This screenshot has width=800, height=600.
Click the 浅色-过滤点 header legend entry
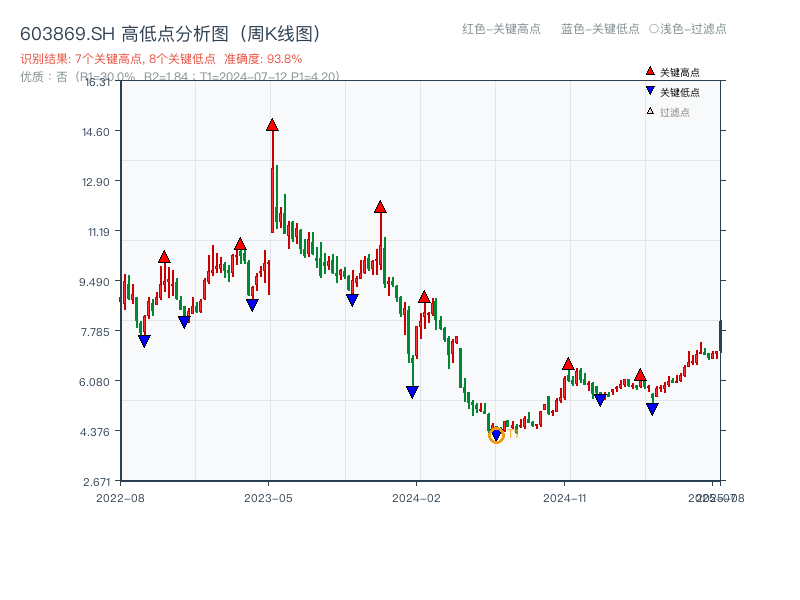pos(688,29)
